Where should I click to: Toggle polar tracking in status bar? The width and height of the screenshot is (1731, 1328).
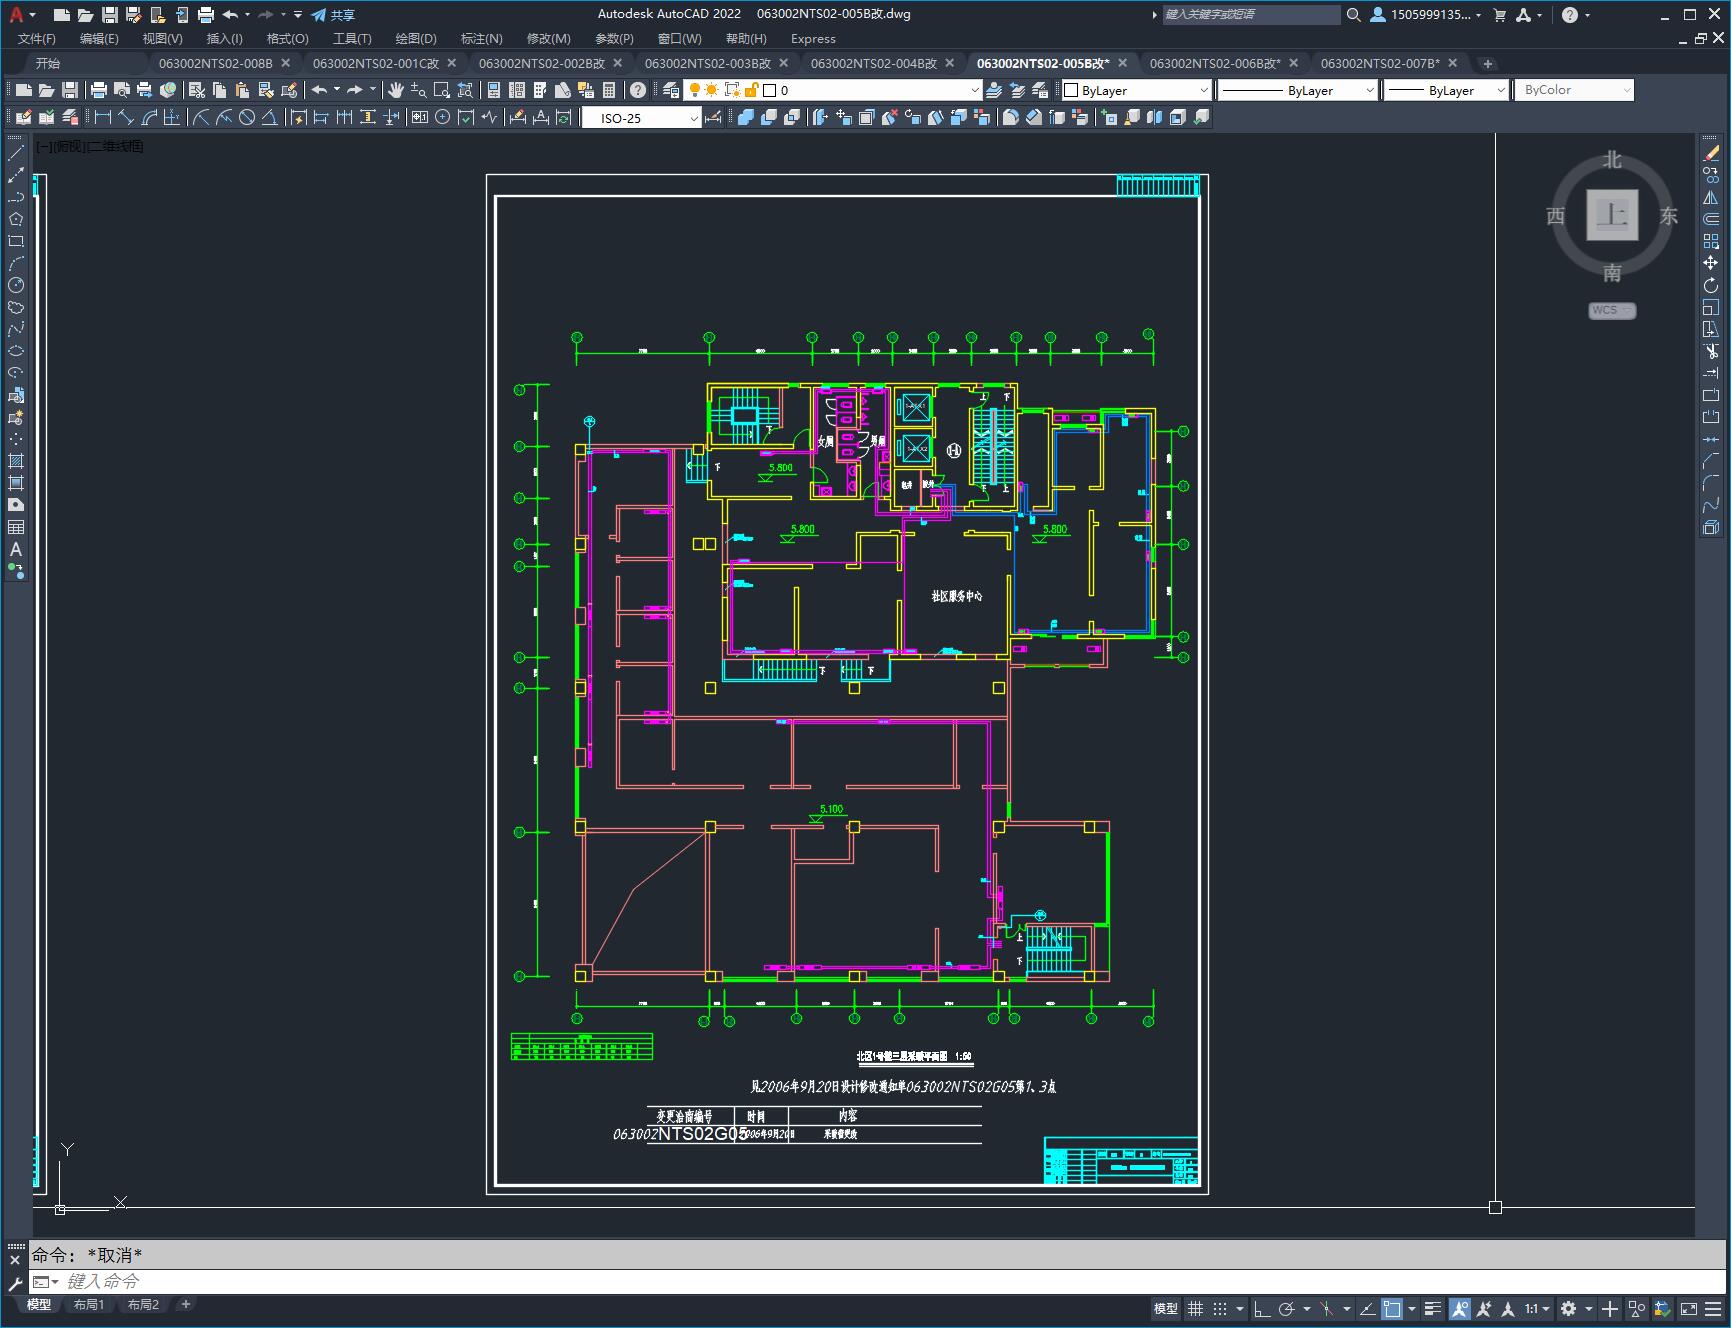(x=1287, y=1308)
